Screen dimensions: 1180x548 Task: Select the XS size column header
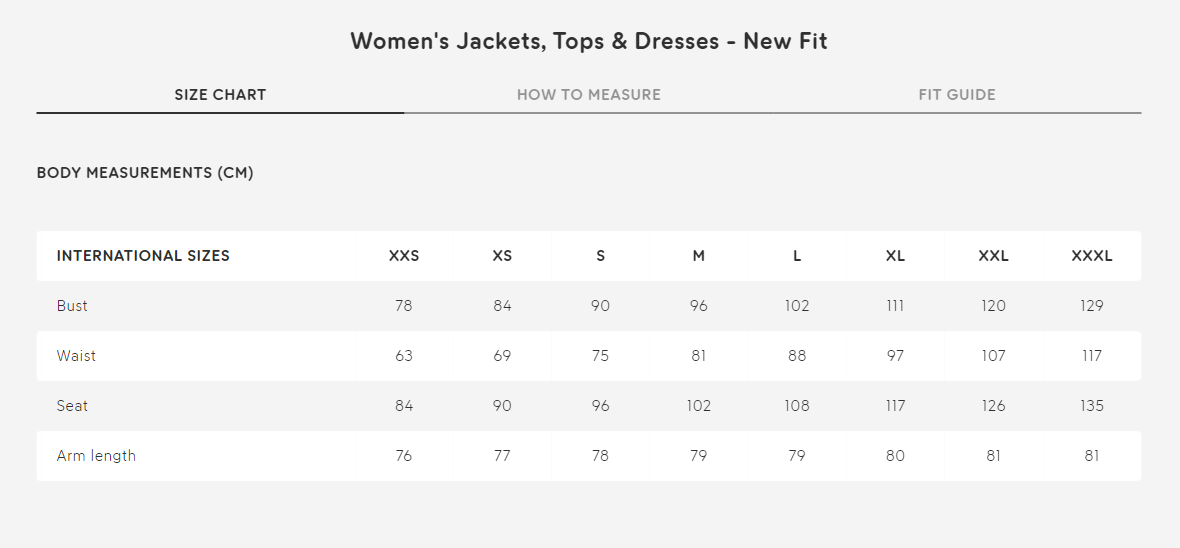tap(502, 256)
